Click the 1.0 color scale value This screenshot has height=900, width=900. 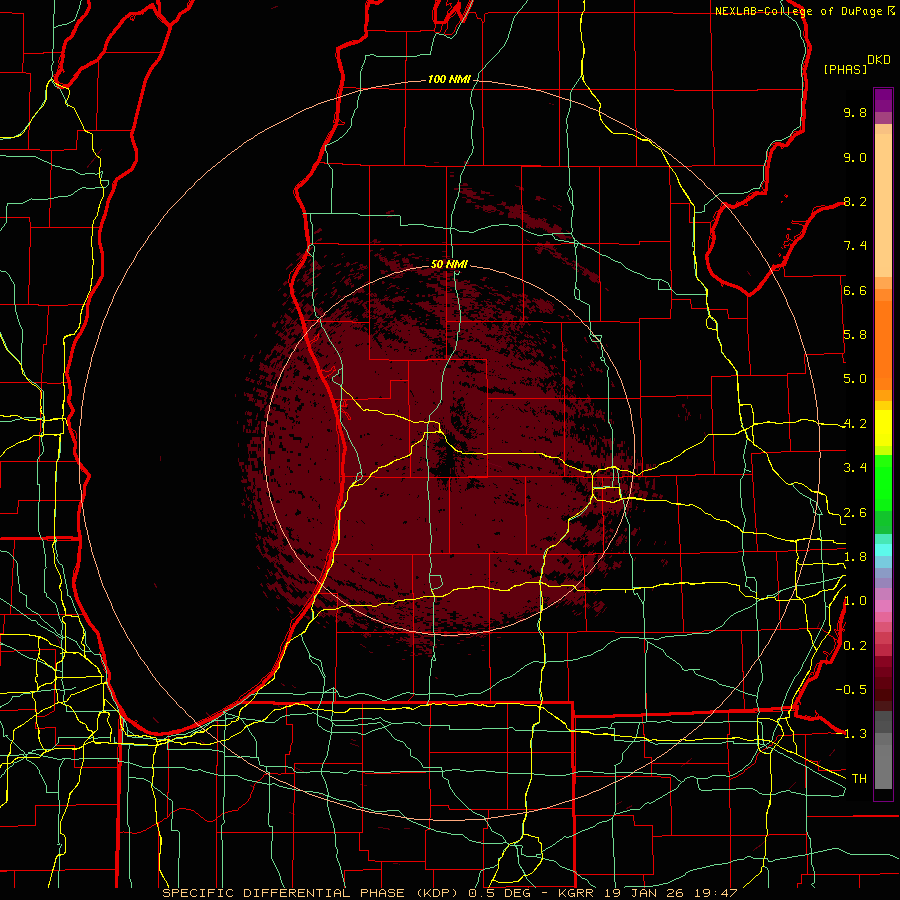click(x=855, y=601)
